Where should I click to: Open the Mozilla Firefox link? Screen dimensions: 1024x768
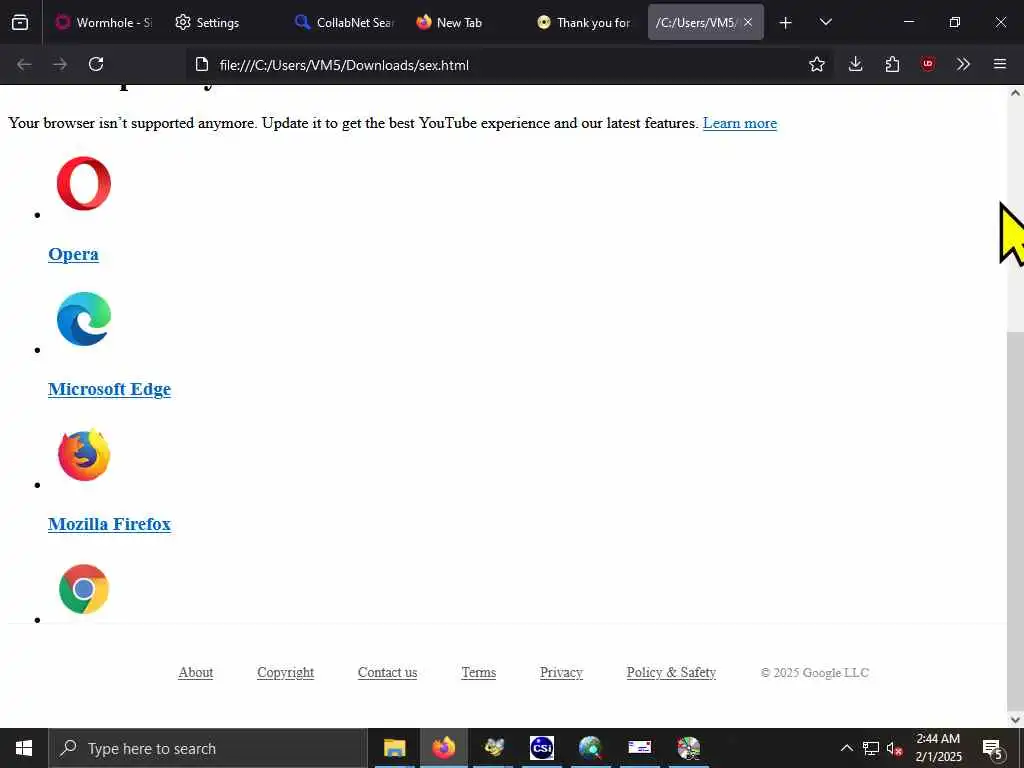109,524
